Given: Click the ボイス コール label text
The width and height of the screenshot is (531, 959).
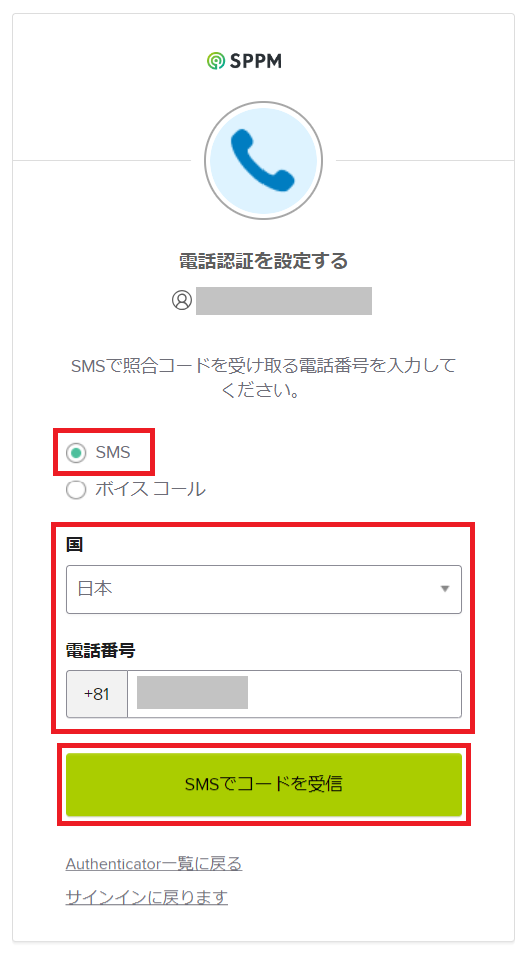Looking at the screenshot, I should pyautogui.click(x=150, y=489).
